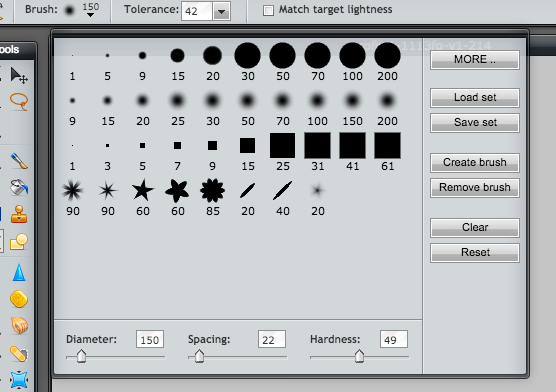Open the Tolerance dropdown arrow
The image size is (556, 392).
[222, 12]
